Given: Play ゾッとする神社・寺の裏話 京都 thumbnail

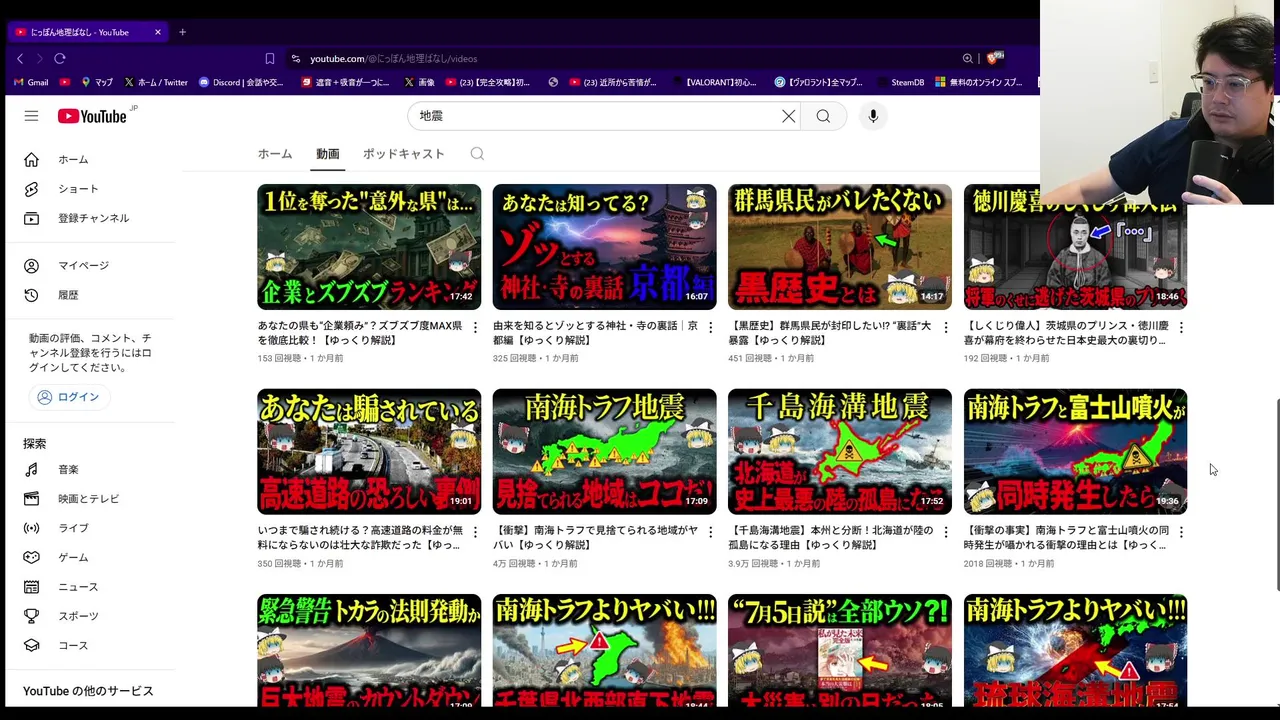Looking at the screenshot, I should 604,247.
